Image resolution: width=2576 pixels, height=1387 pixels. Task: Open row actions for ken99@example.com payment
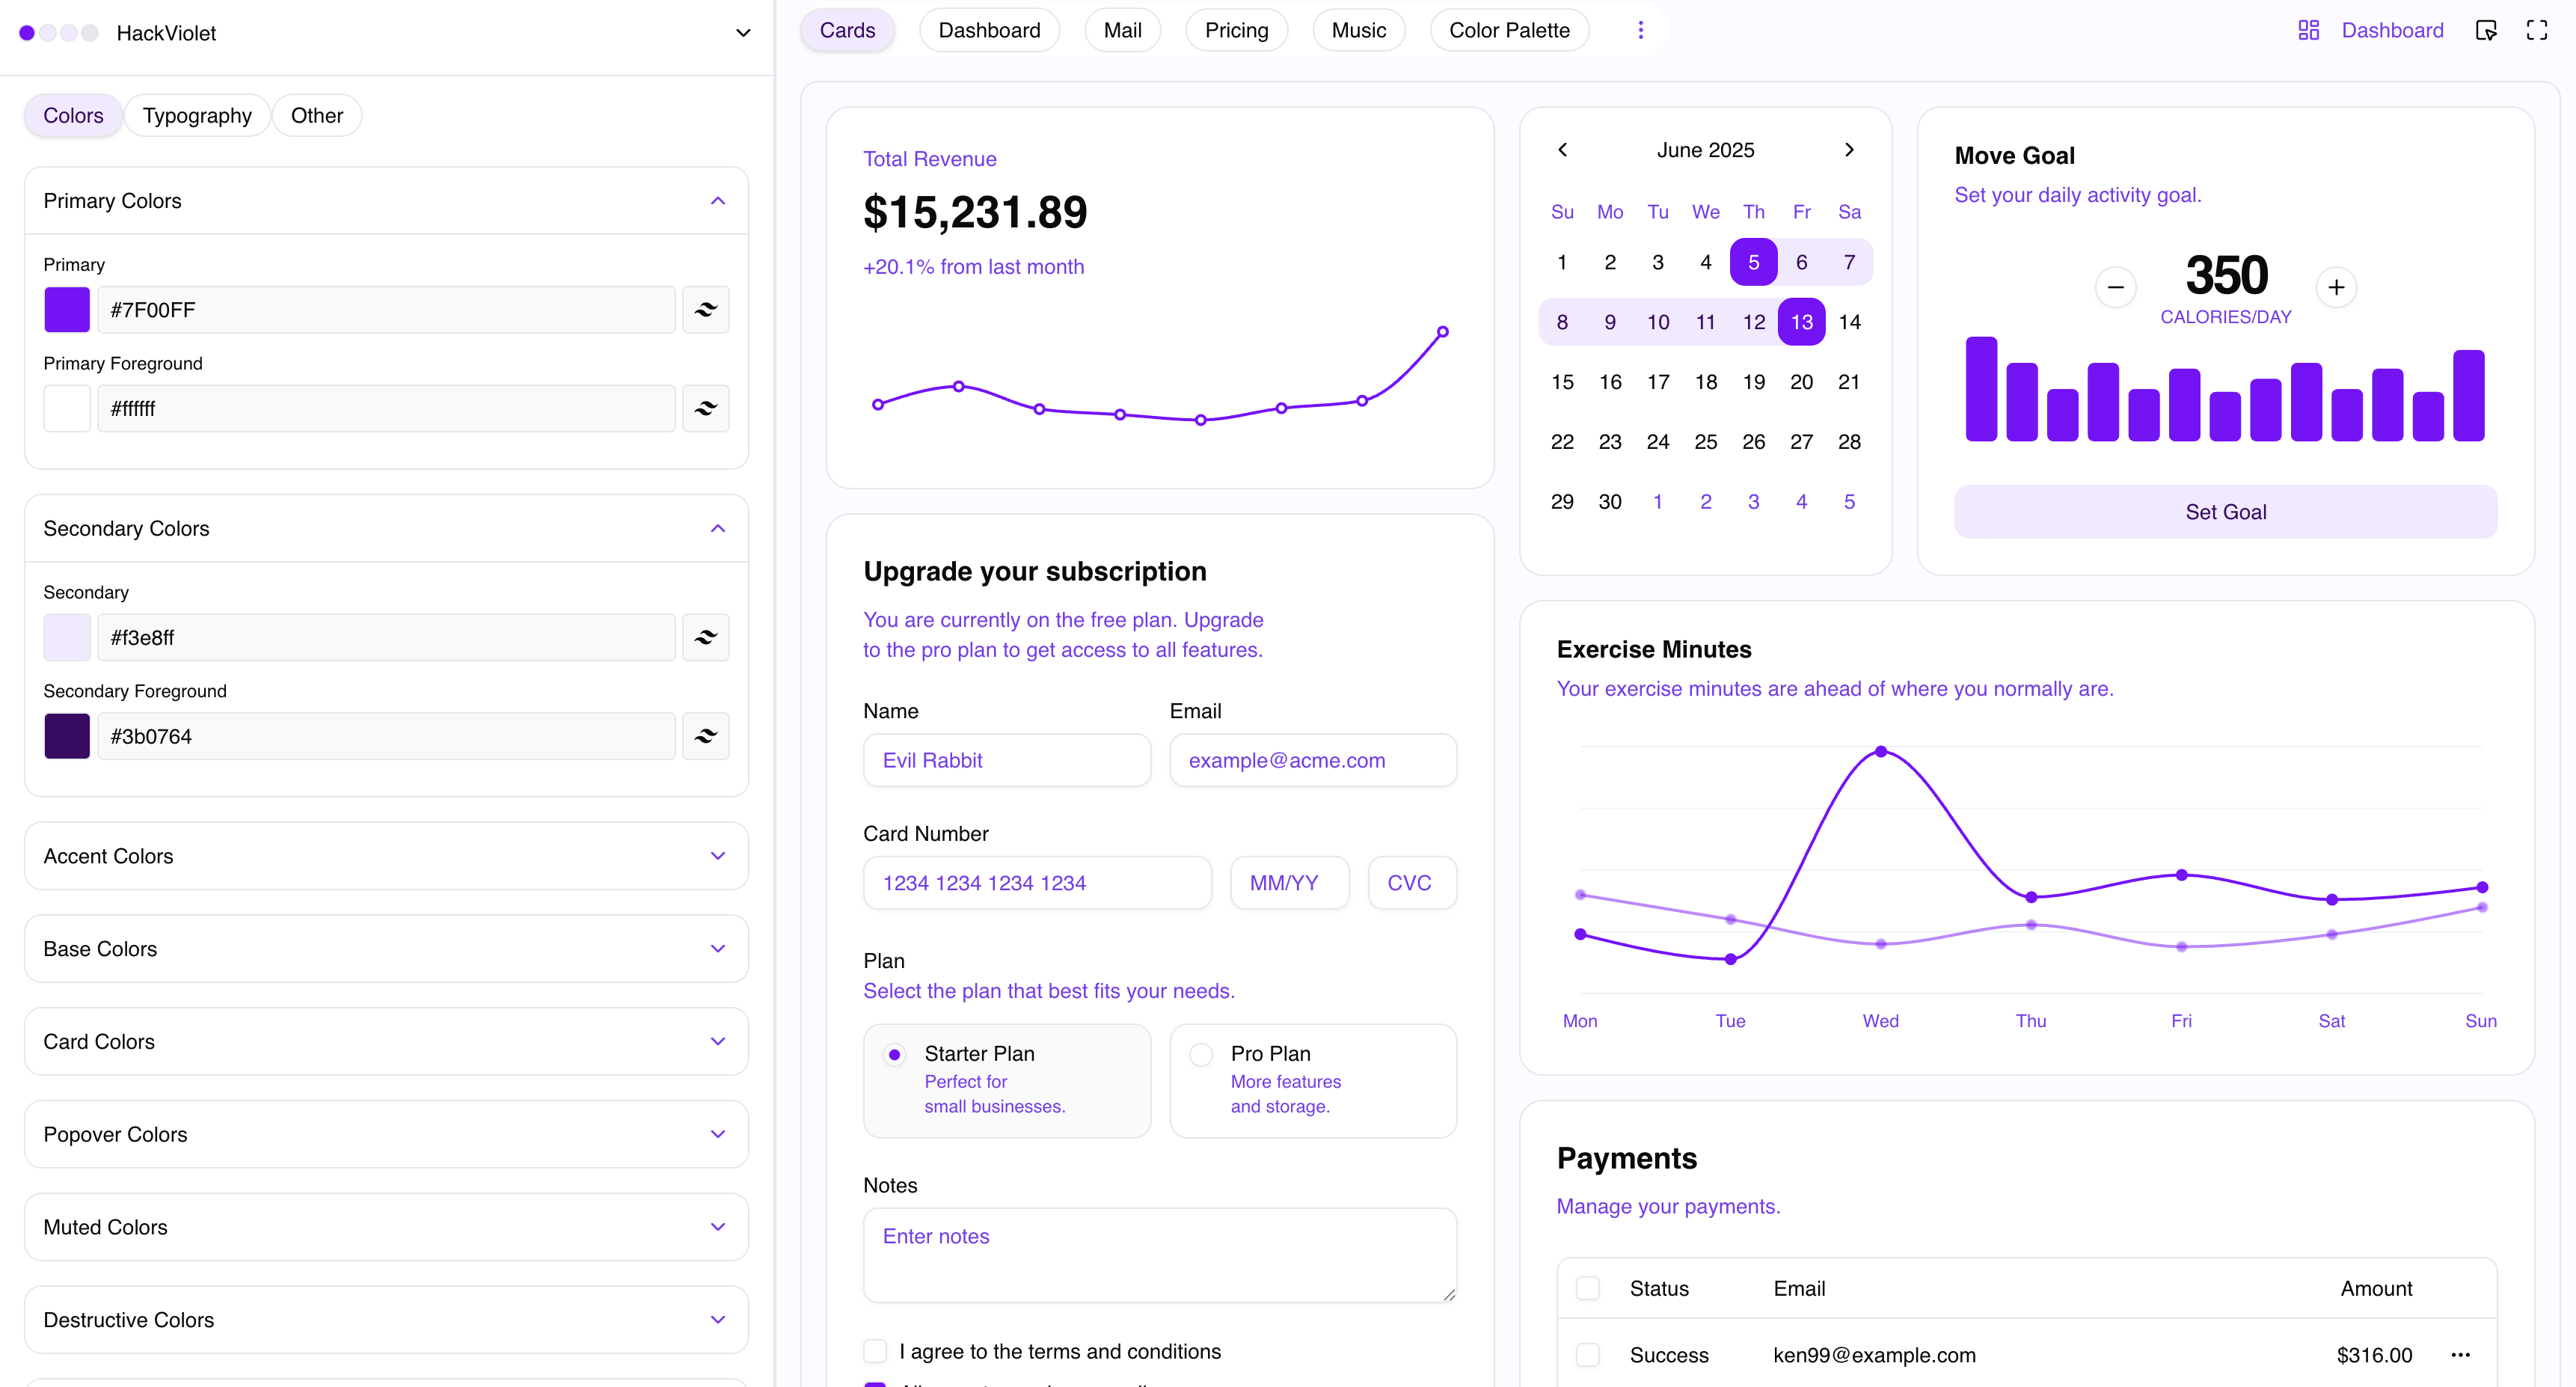(x=2460, y=1355)
